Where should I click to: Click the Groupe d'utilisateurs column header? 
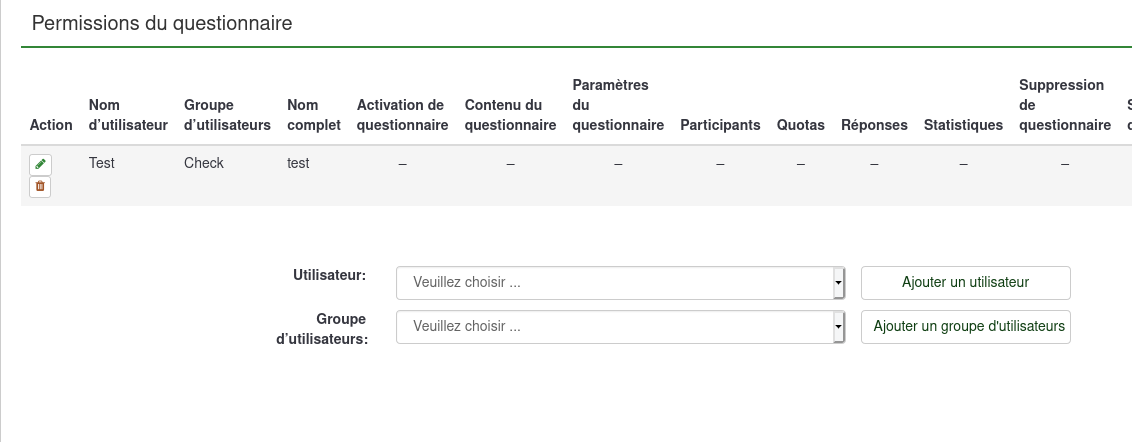tap(227, 115)
